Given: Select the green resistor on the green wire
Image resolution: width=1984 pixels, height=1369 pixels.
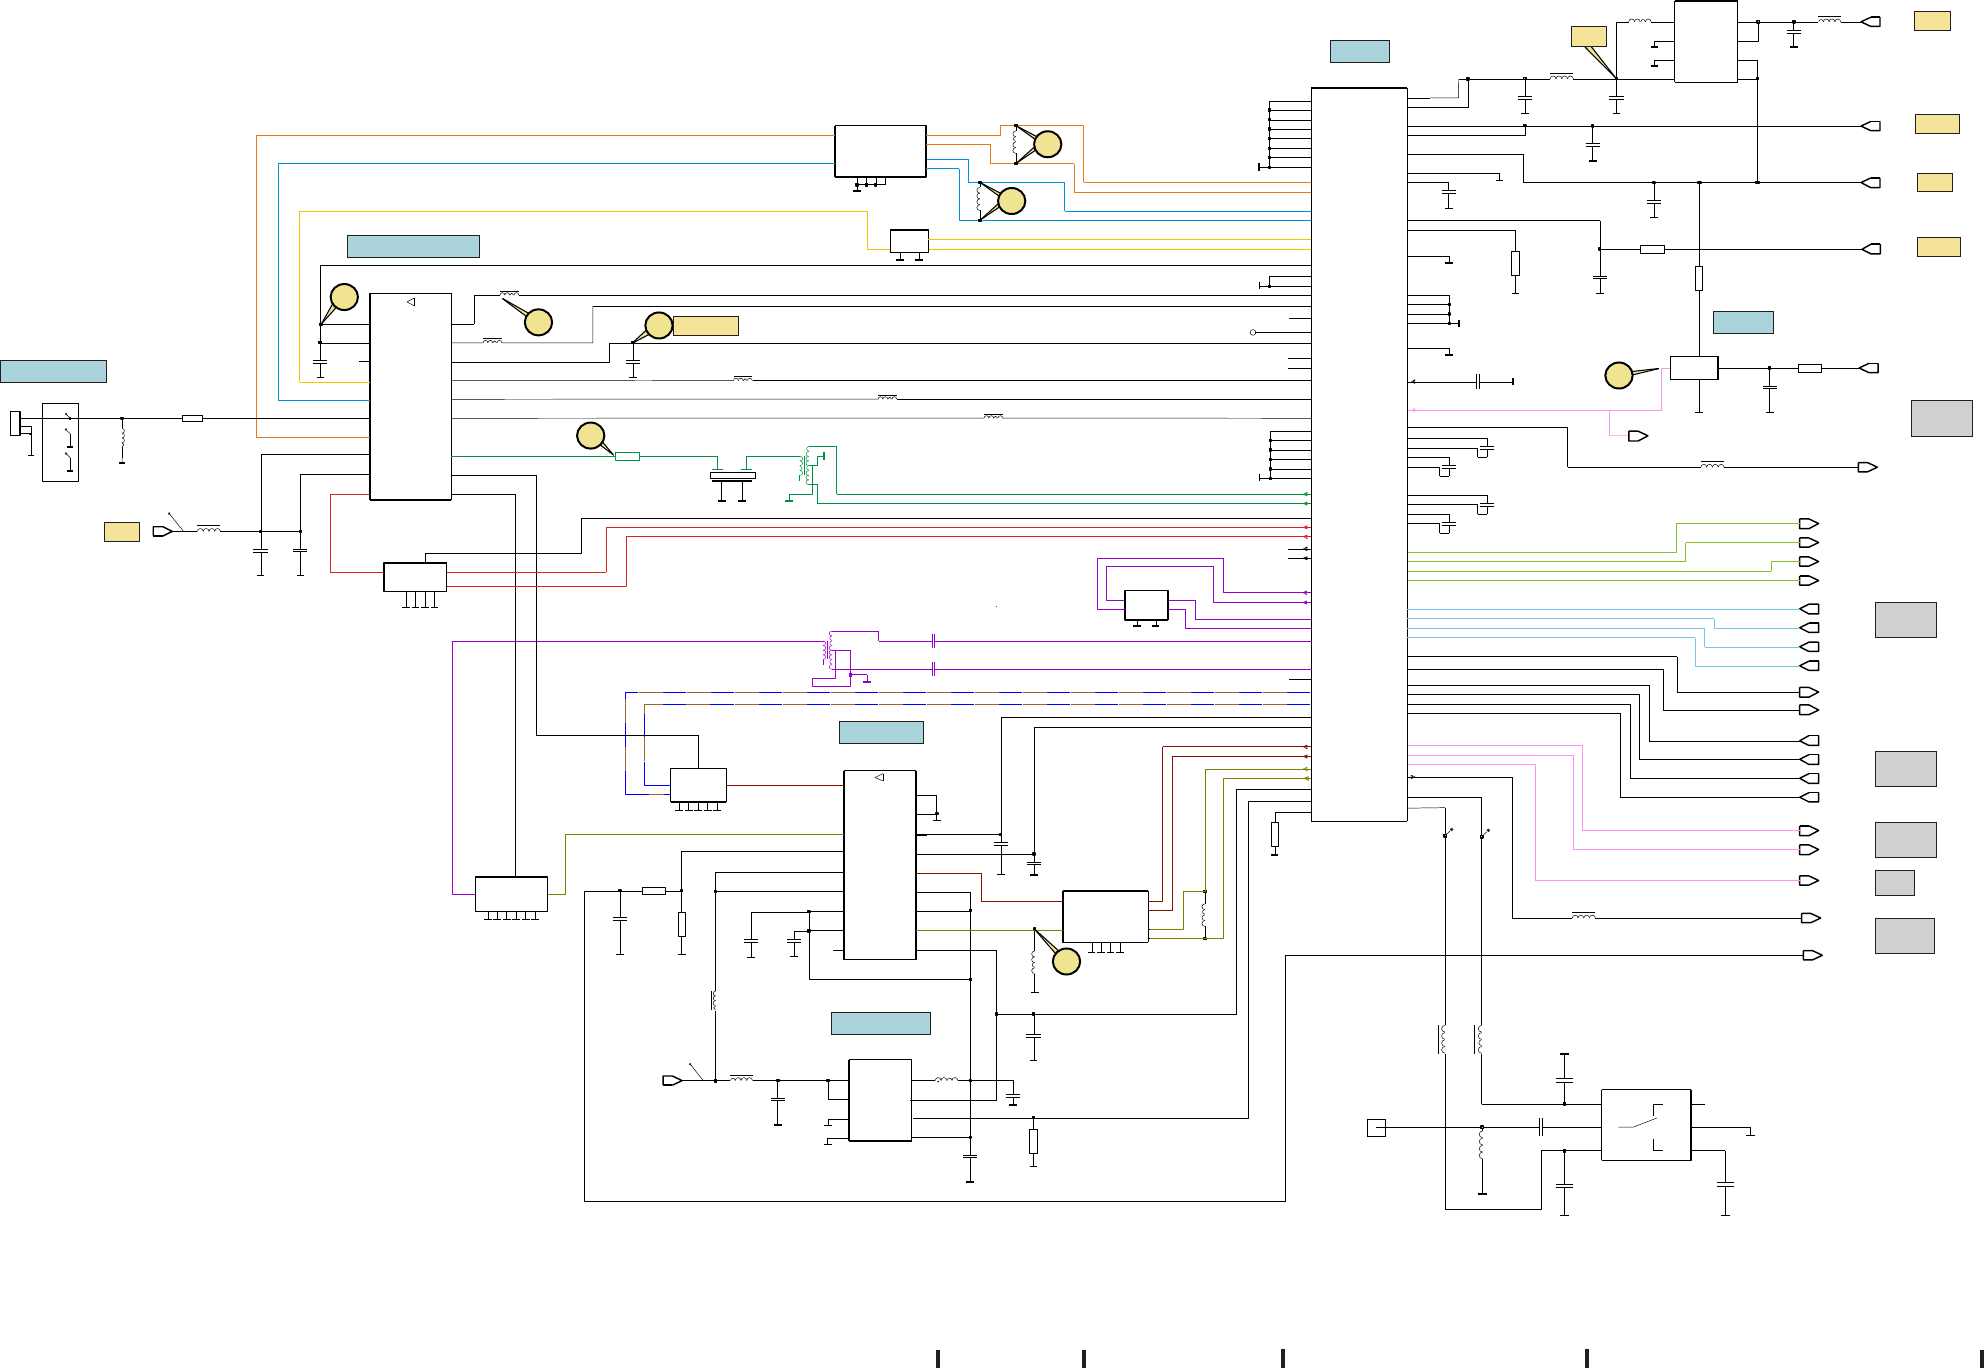Looking at the screenshot, I should (x=627, y=457).
